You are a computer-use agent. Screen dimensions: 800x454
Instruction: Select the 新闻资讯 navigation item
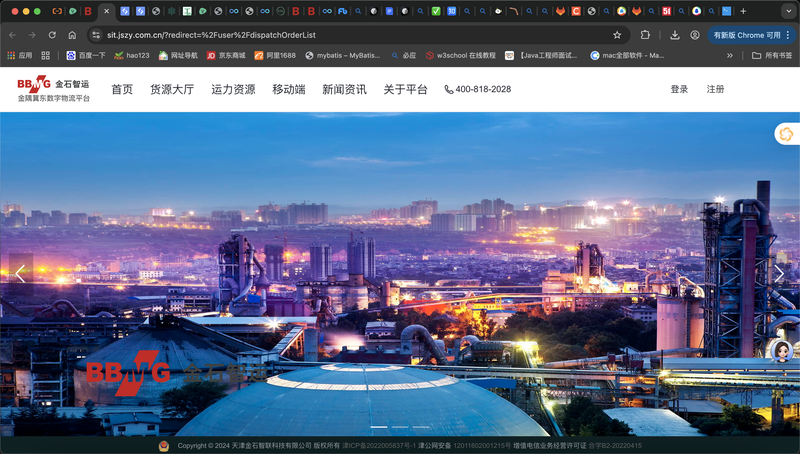(344, 89)
